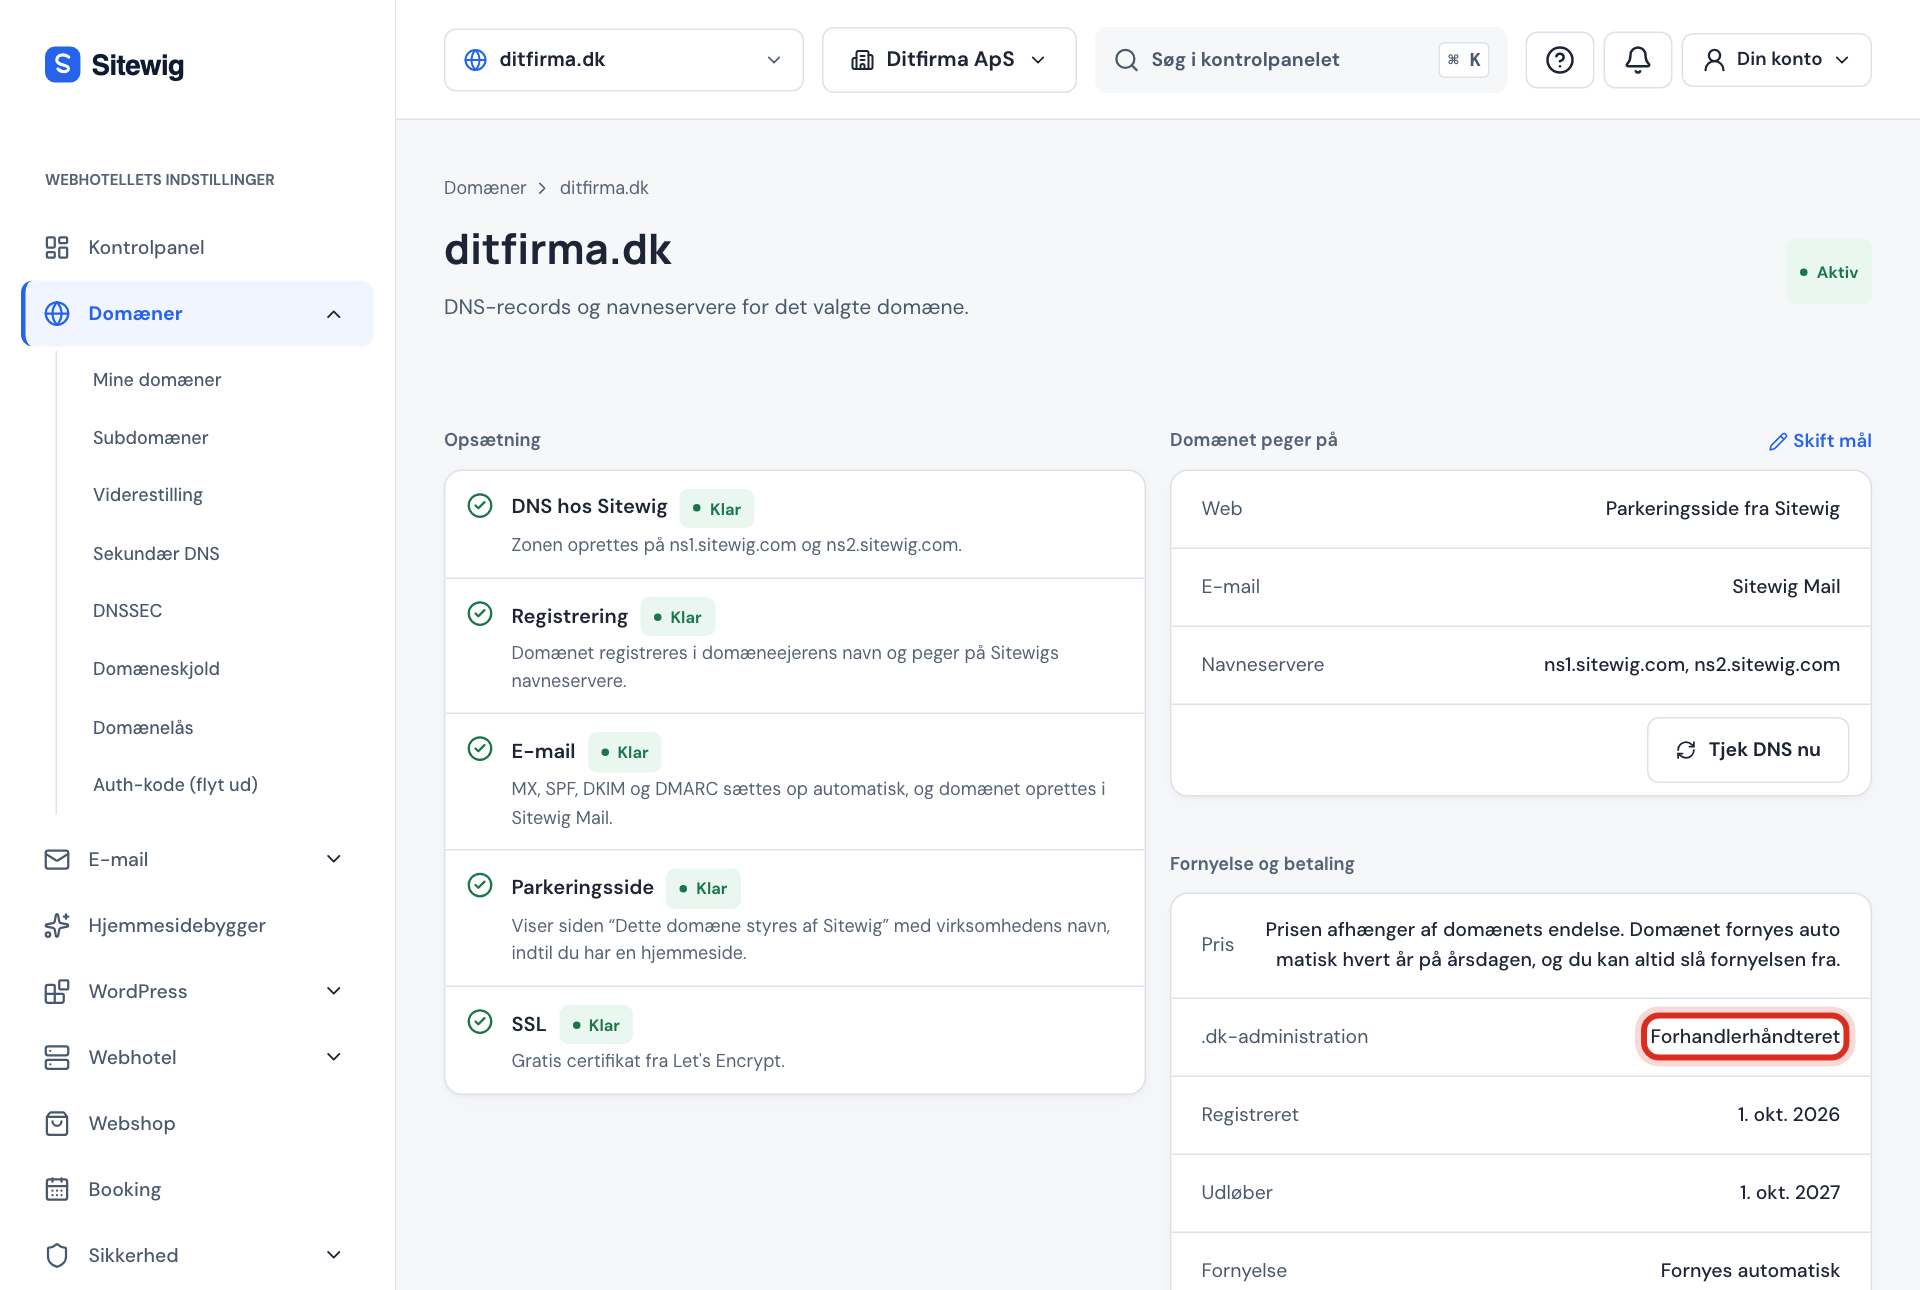Click the E-mail envelope icon in sidebar
Screen dimensions: 1920x1290
point(57,859)
